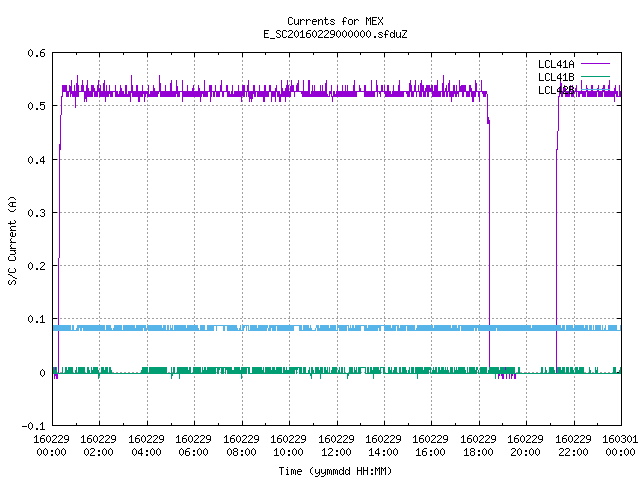Click the 160229 08:00 time tick label
This screenshot has width=640, height=480.
click(241, 446)
